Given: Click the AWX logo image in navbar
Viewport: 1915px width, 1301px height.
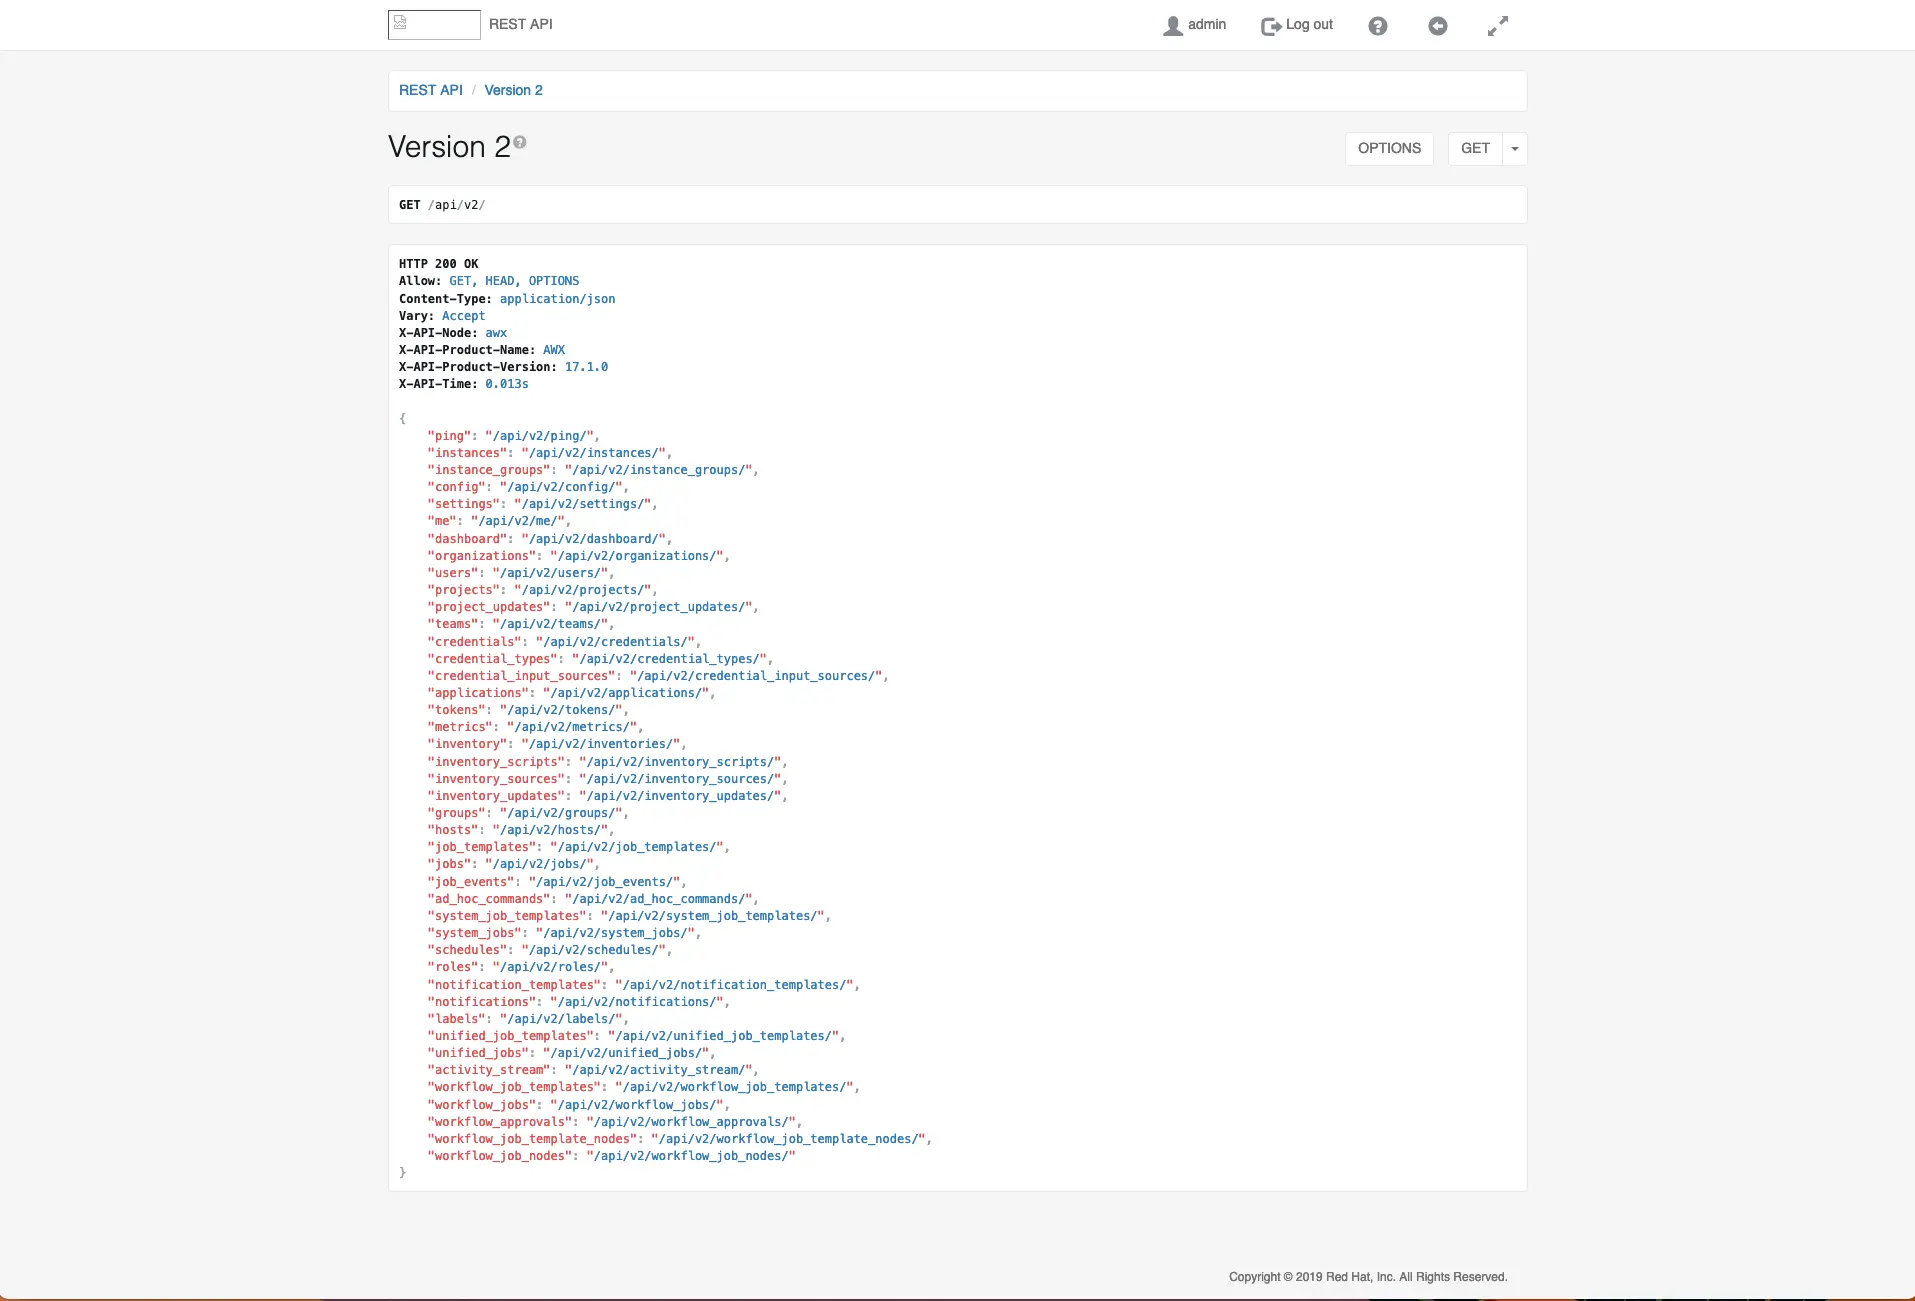Looking at the screenshot, I should coord(433,25).
